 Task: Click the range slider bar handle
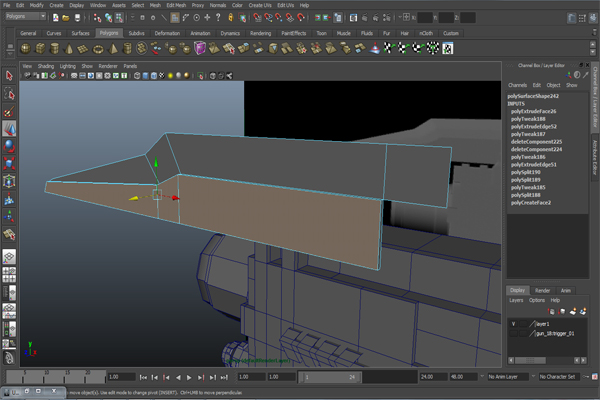pos(330,377)
